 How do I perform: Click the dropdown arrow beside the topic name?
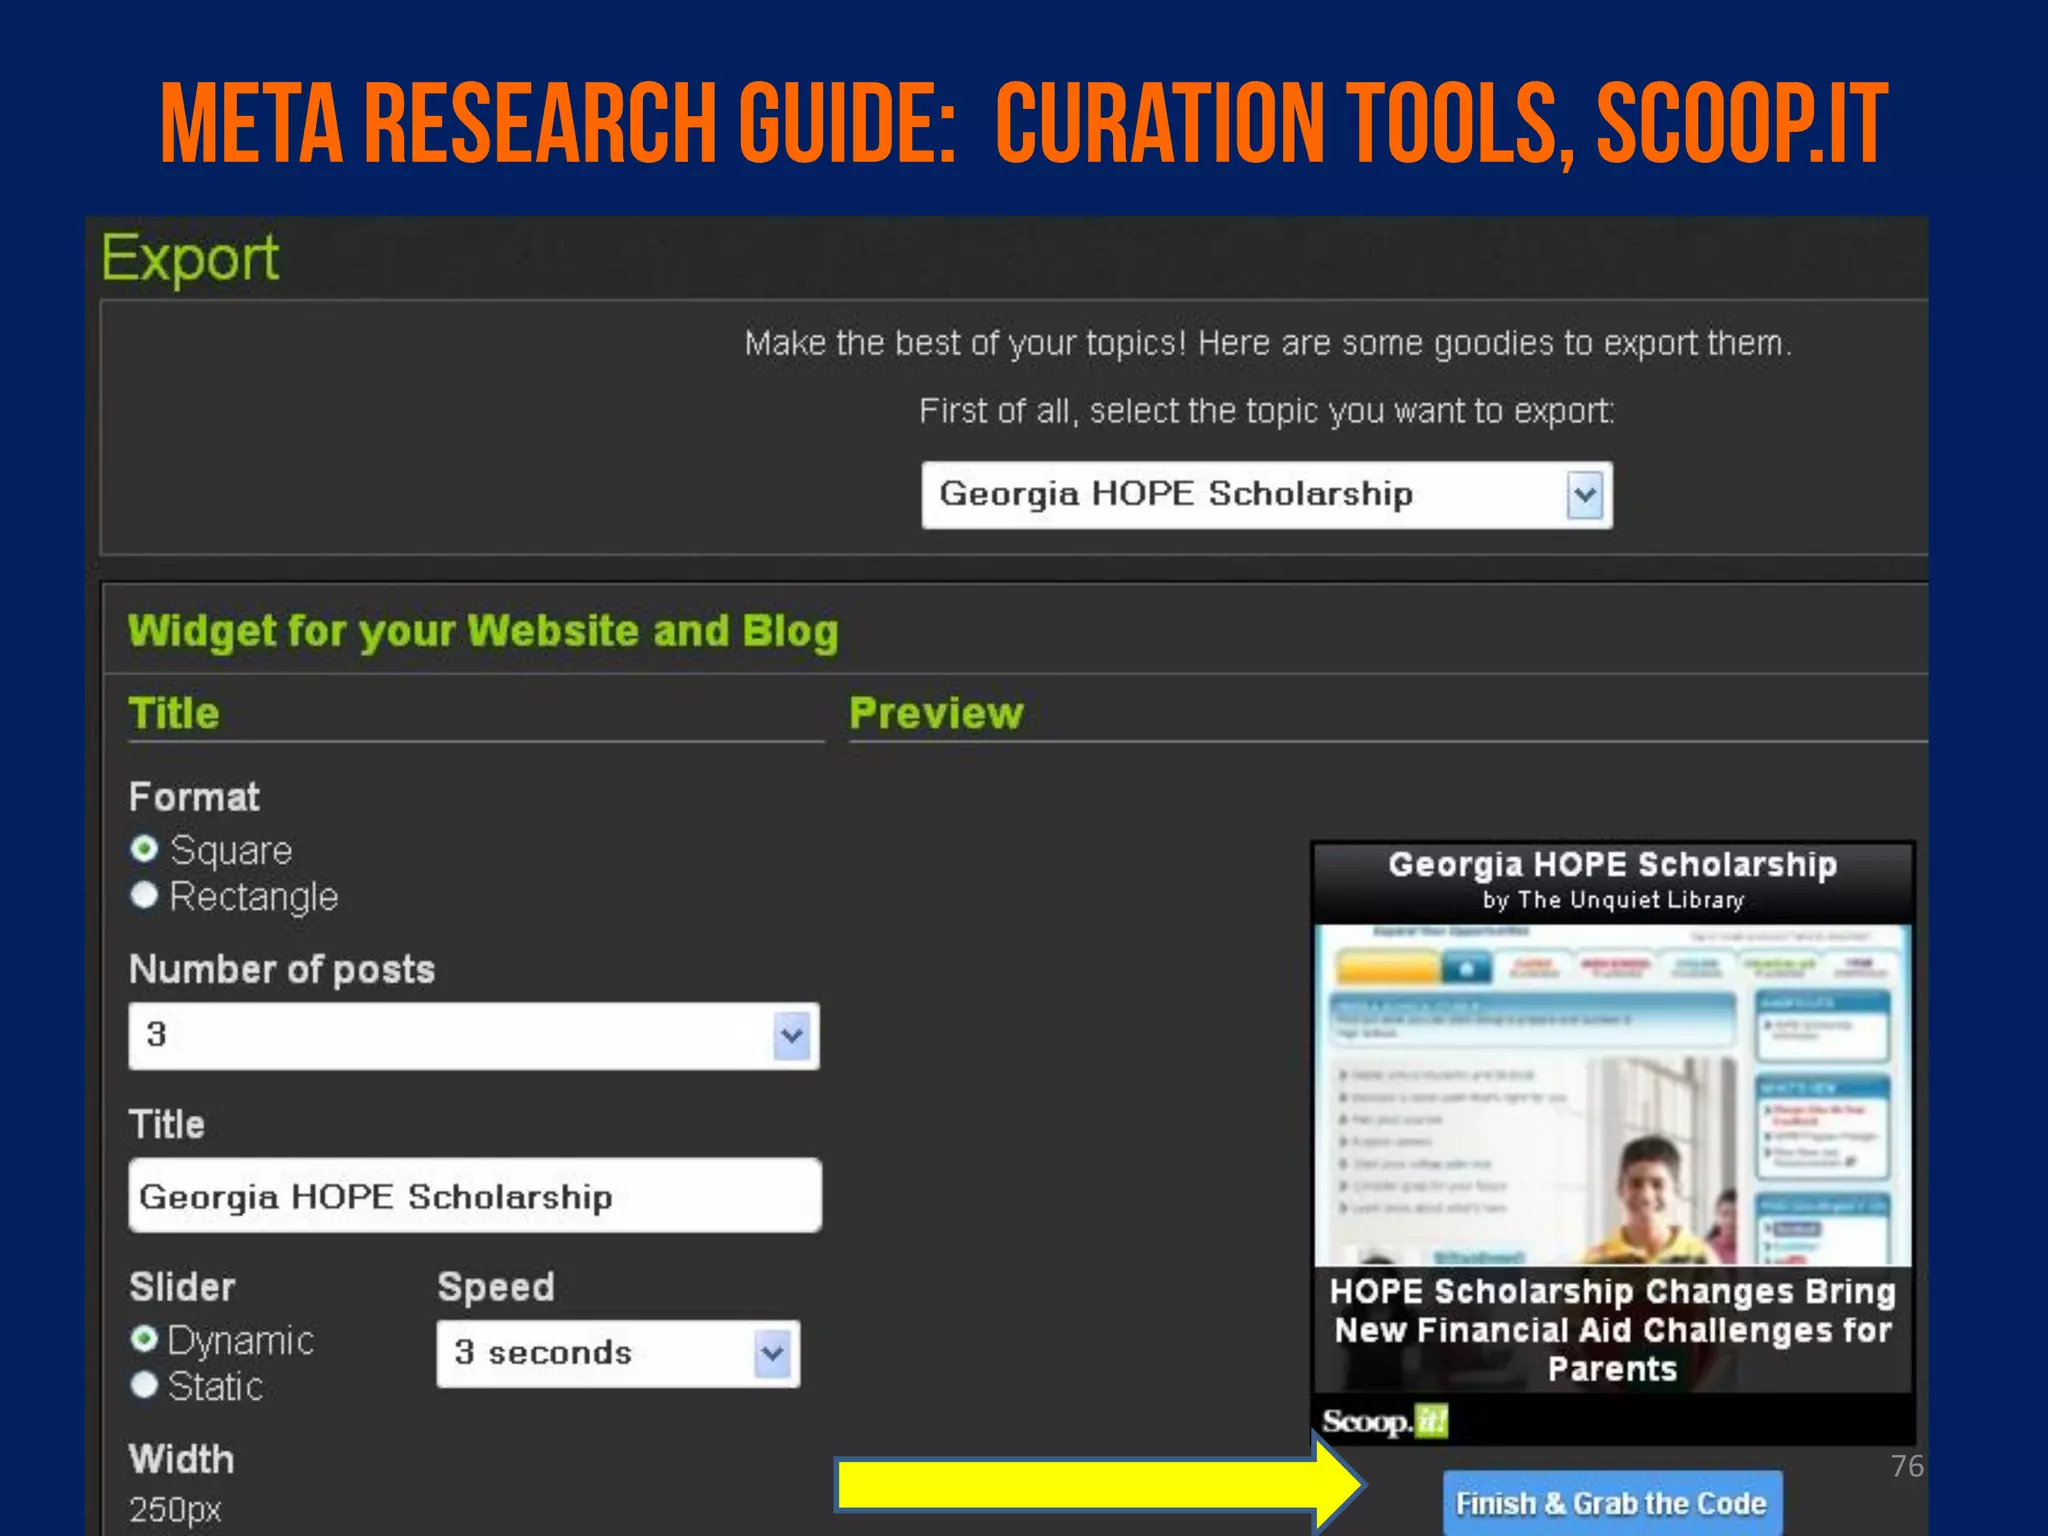tap(1584, 495)
